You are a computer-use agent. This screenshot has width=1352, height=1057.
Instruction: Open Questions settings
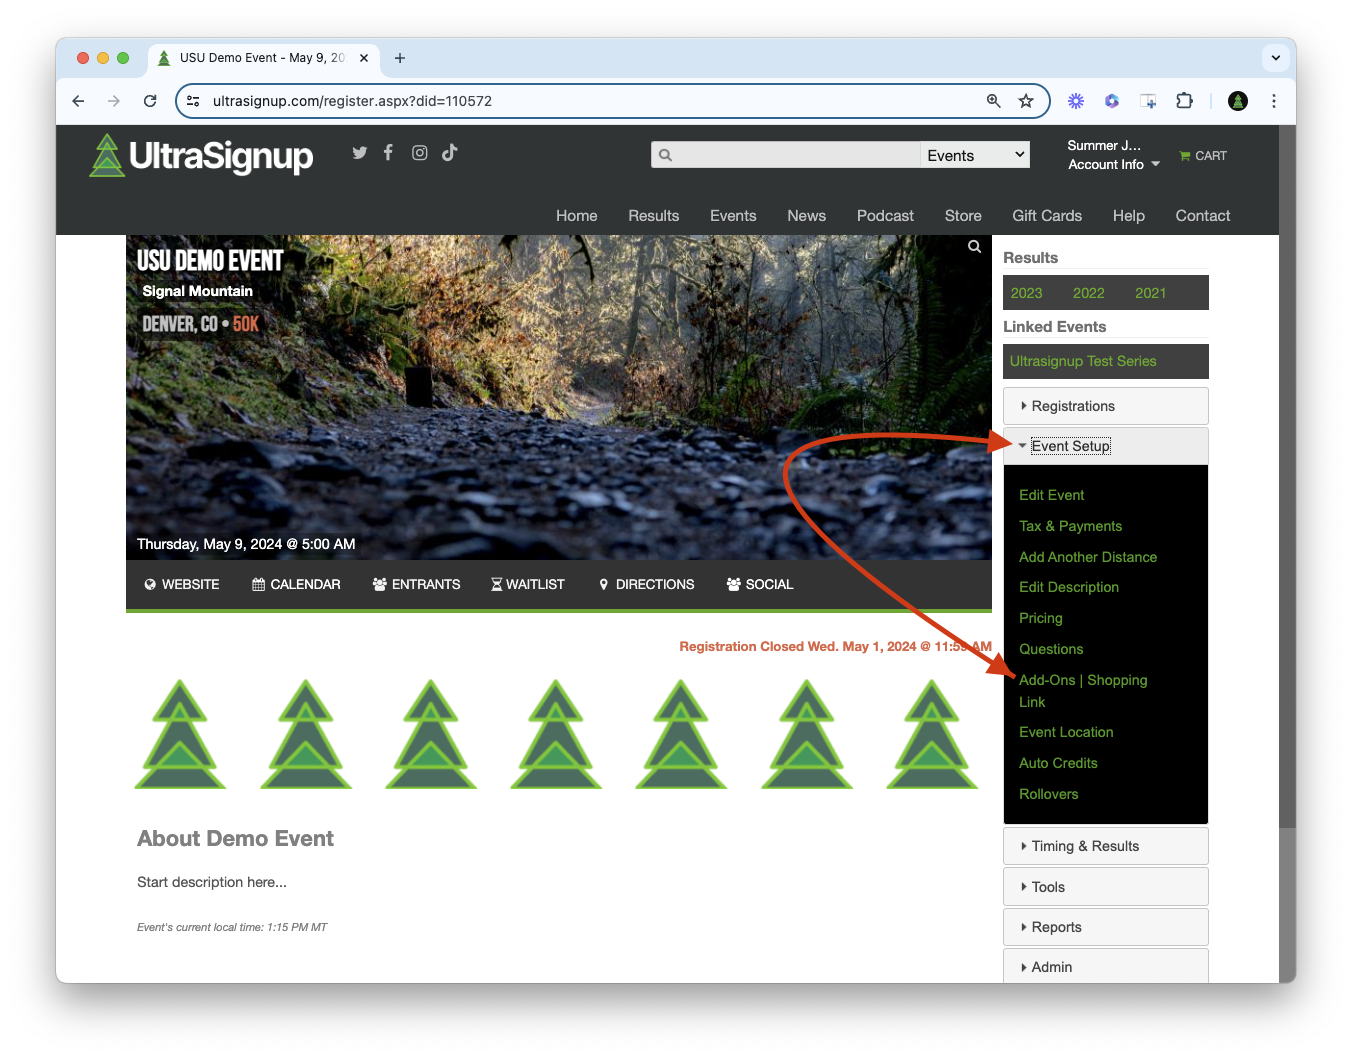coord(1051,649)
